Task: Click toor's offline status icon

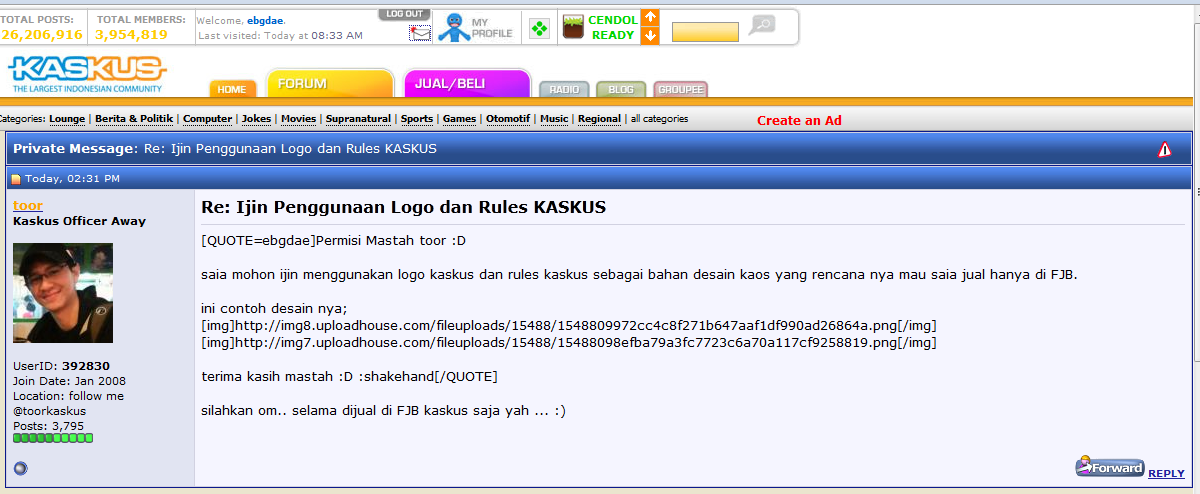Action: 20,467
